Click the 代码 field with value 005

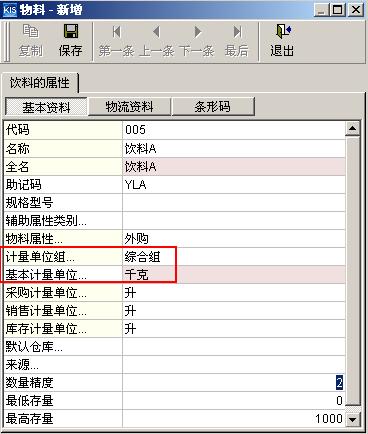(234, 130)
